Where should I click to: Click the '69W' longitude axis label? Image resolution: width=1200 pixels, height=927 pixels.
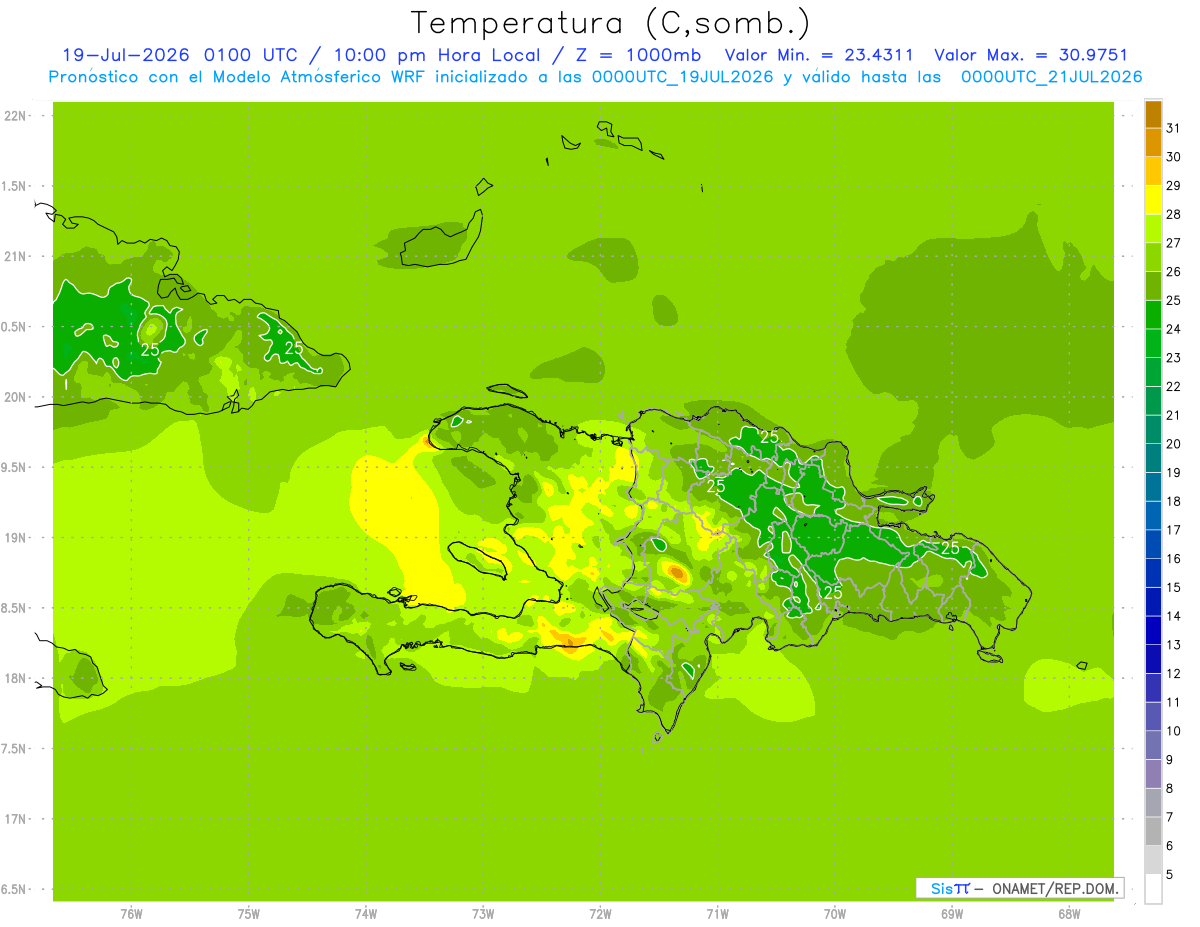(x=951, y=914)
